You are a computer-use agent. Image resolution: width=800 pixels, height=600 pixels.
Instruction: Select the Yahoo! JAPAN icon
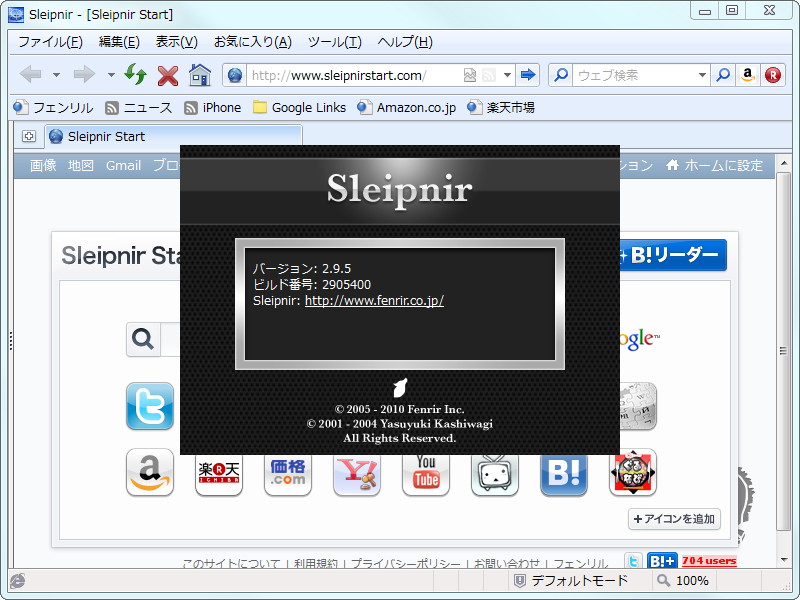357,475
